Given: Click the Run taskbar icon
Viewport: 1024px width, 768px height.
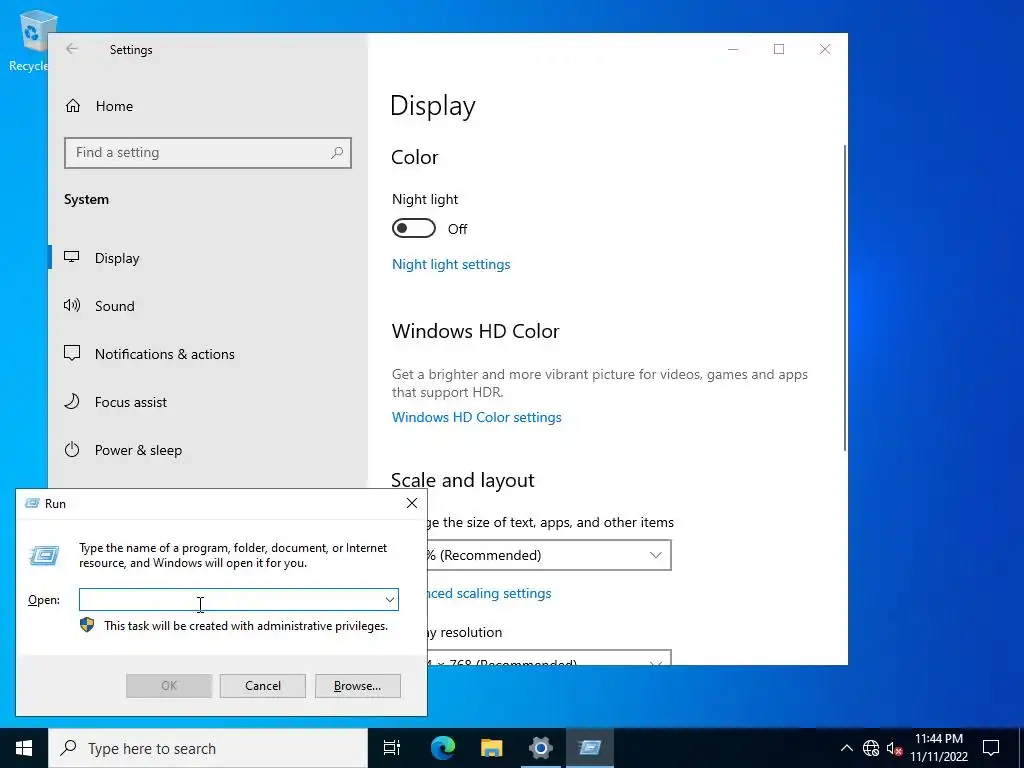Looking at the screenshot, I should click(589, 748).
